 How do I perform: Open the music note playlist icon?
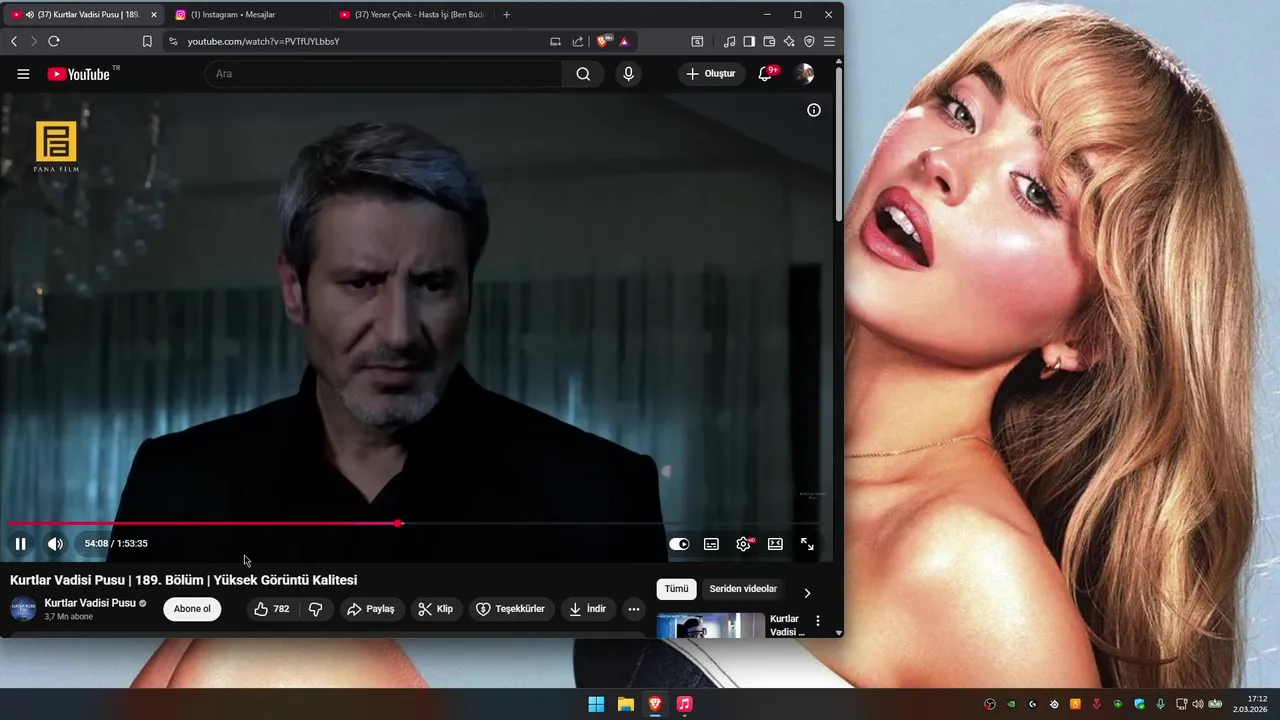coord(729,41)
